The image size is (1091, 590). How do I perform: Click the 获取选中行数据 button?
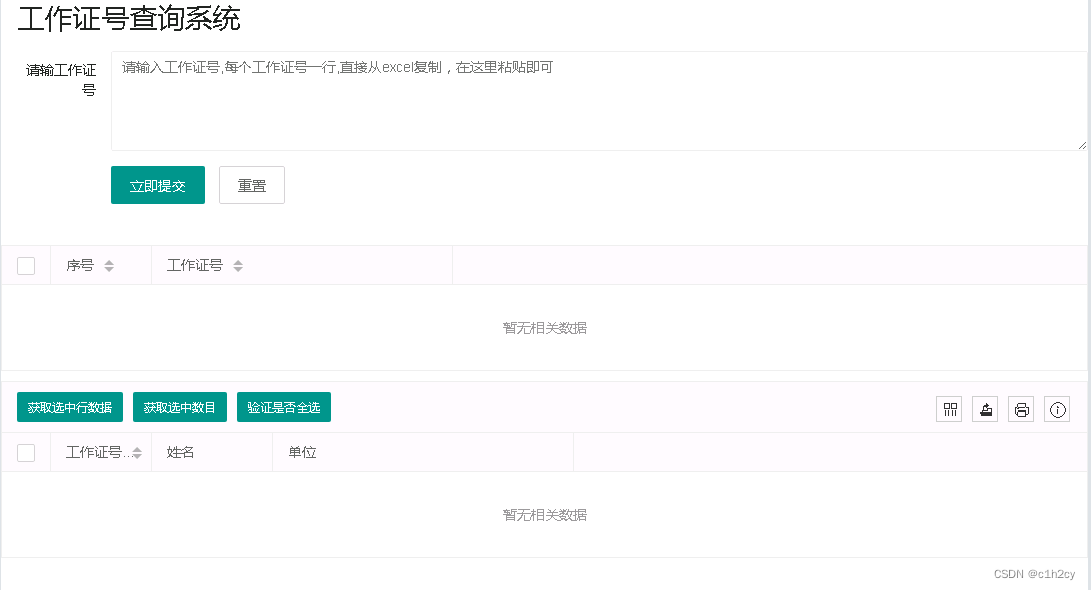[x=68, y=407]
